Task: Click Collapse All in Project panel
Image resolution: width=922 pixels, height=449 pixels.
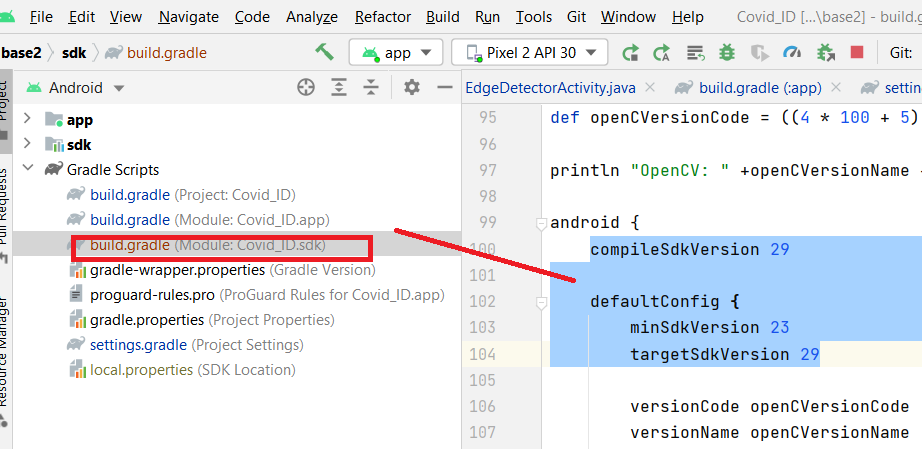Action: coord(372,88)
